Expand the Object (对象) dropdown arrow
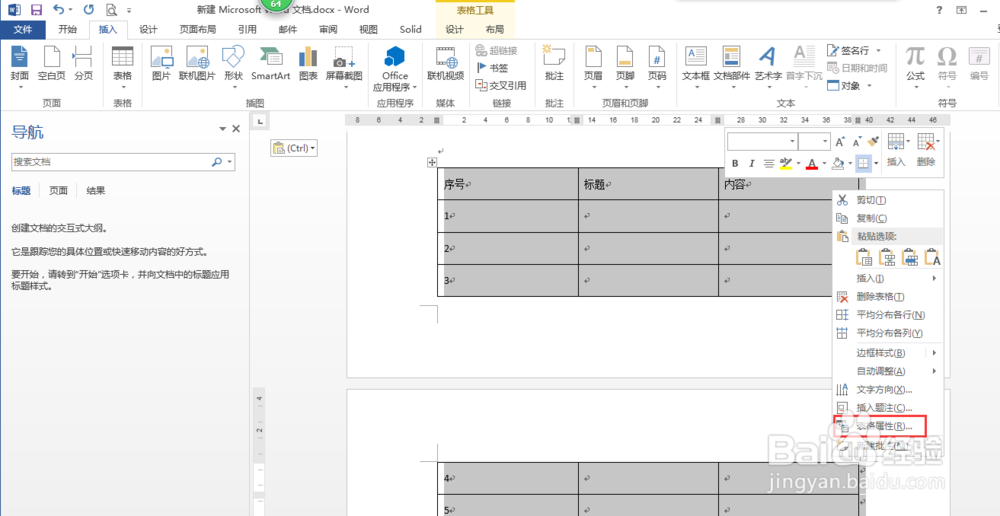 point(869,85)
